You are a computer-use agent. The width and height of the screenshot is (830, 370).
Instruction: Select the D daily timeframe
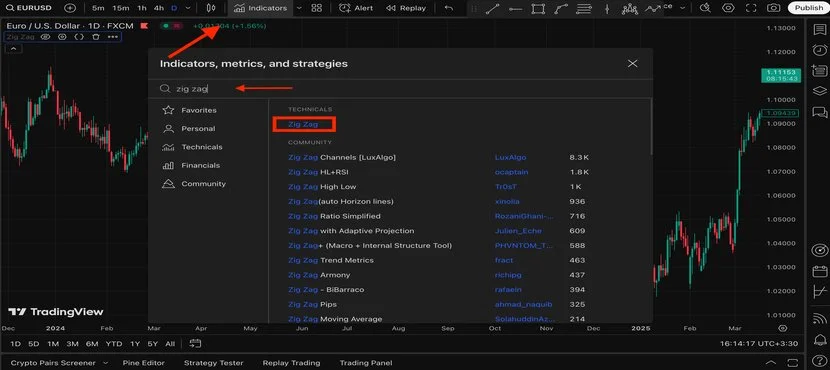174,8
